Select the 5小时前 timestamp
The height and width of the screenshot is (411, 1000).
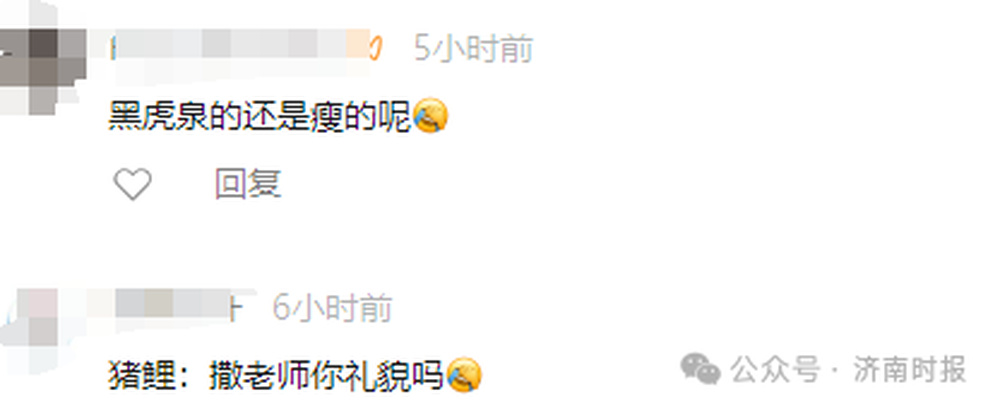point(473,49)
